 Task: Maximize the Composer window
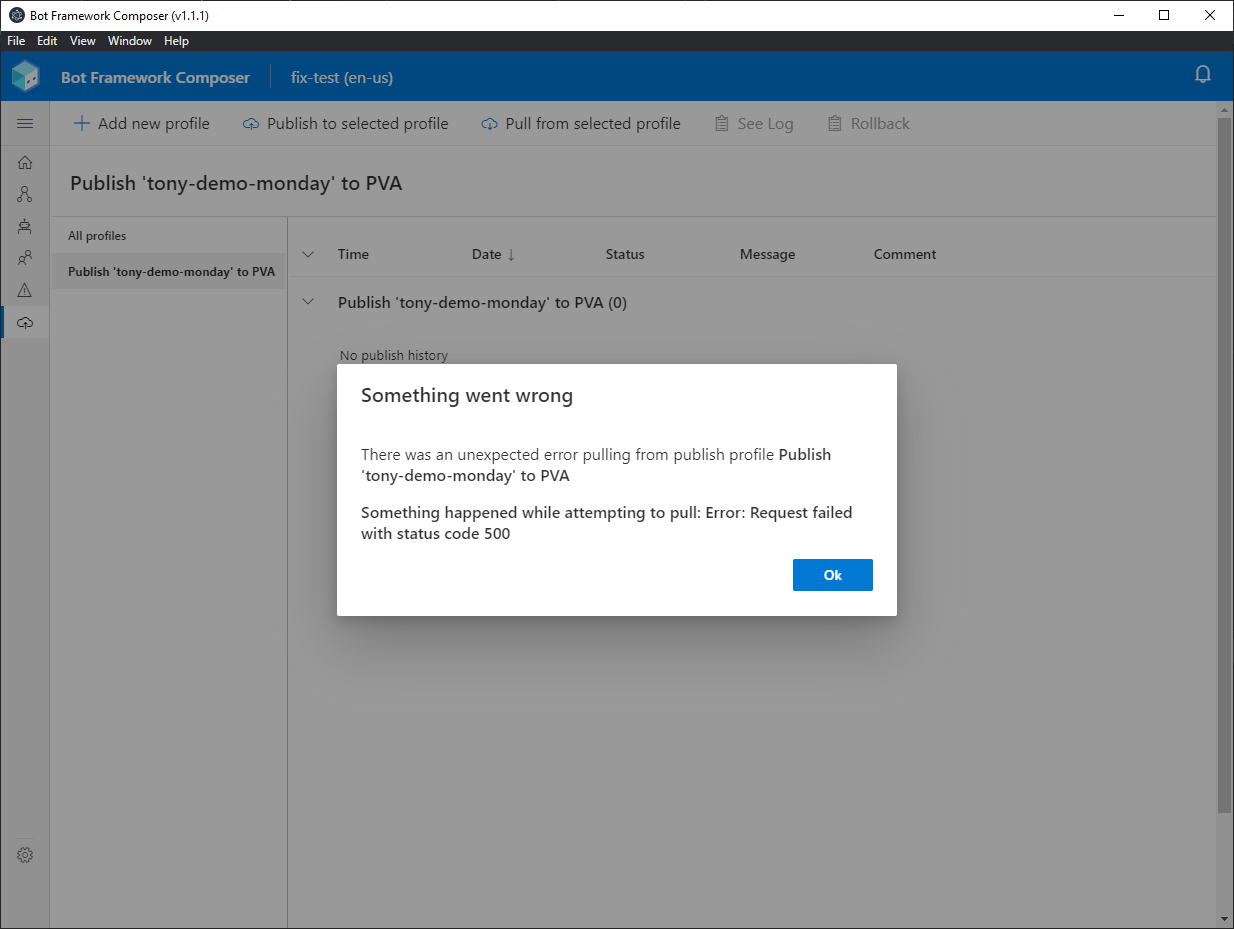click(1164, 15)
